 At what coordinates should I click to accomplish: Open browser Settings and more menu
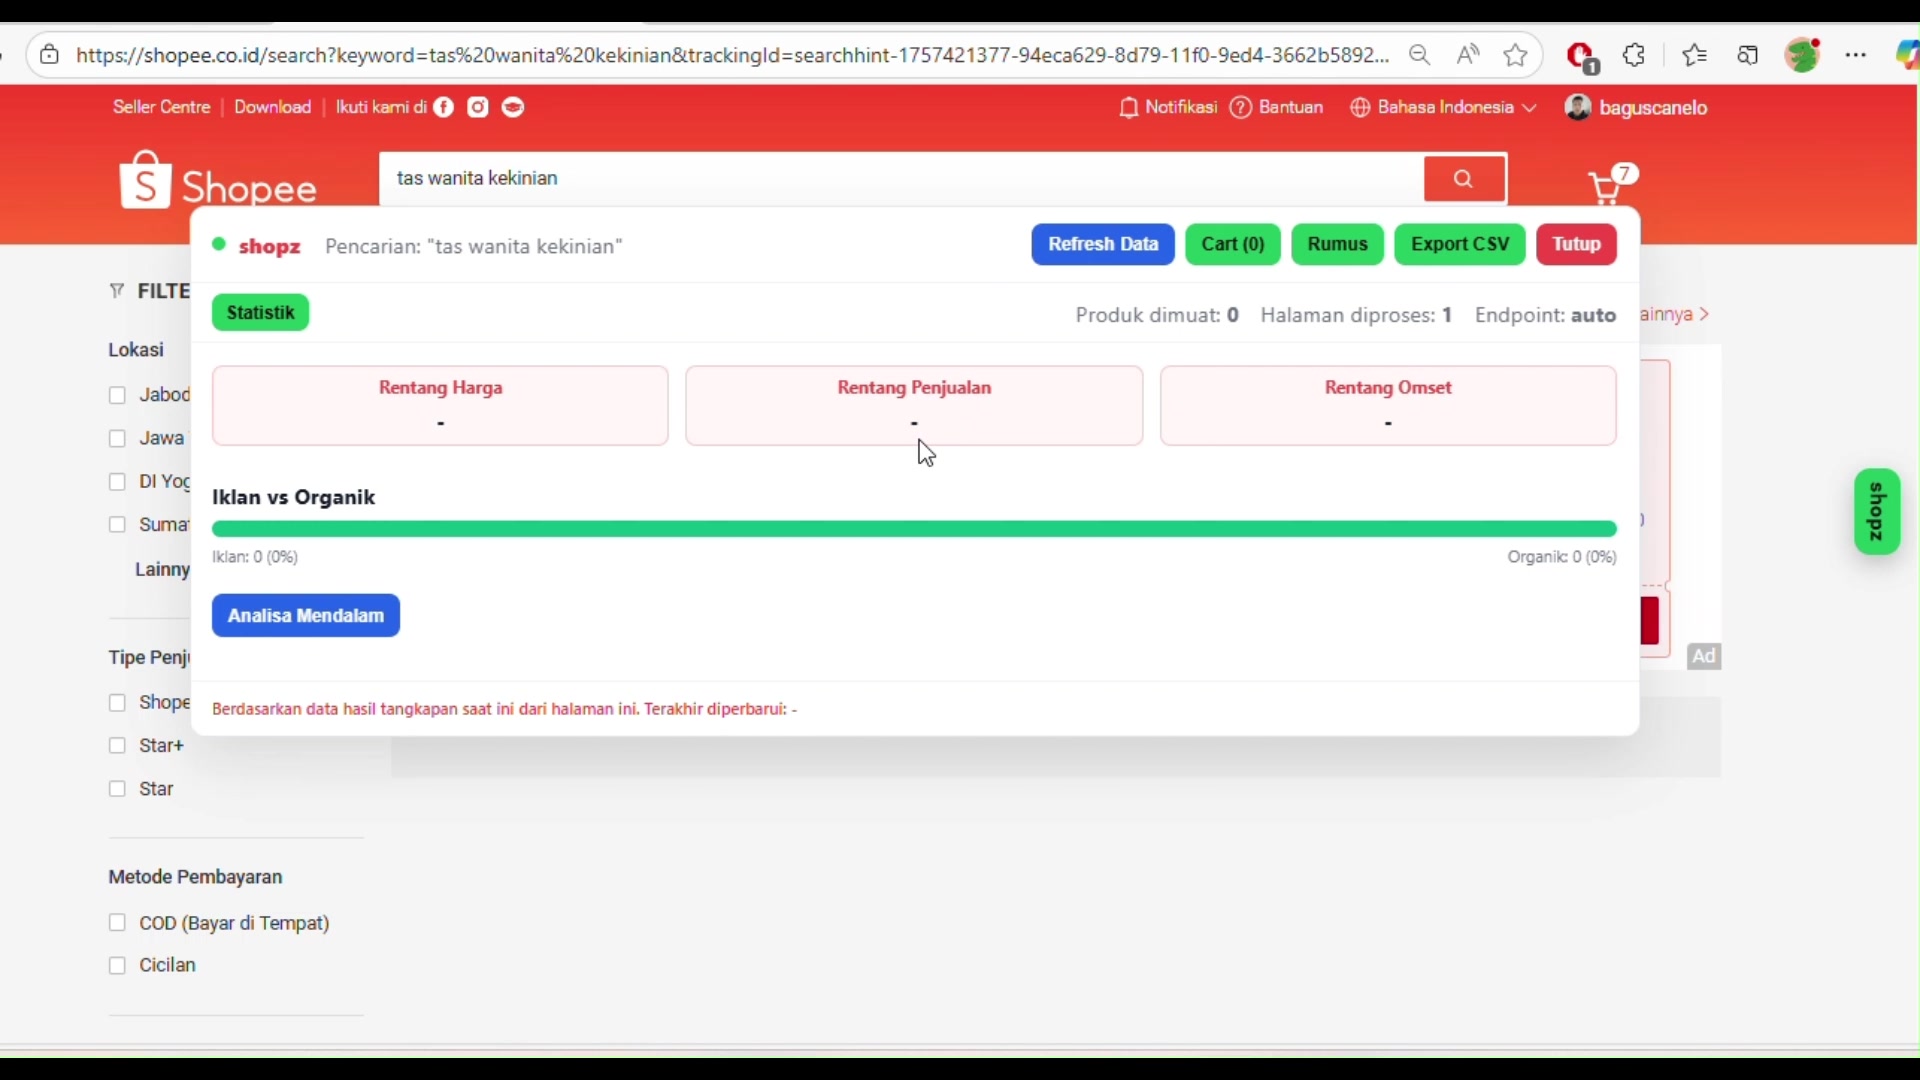click(x=1857, y=55)
